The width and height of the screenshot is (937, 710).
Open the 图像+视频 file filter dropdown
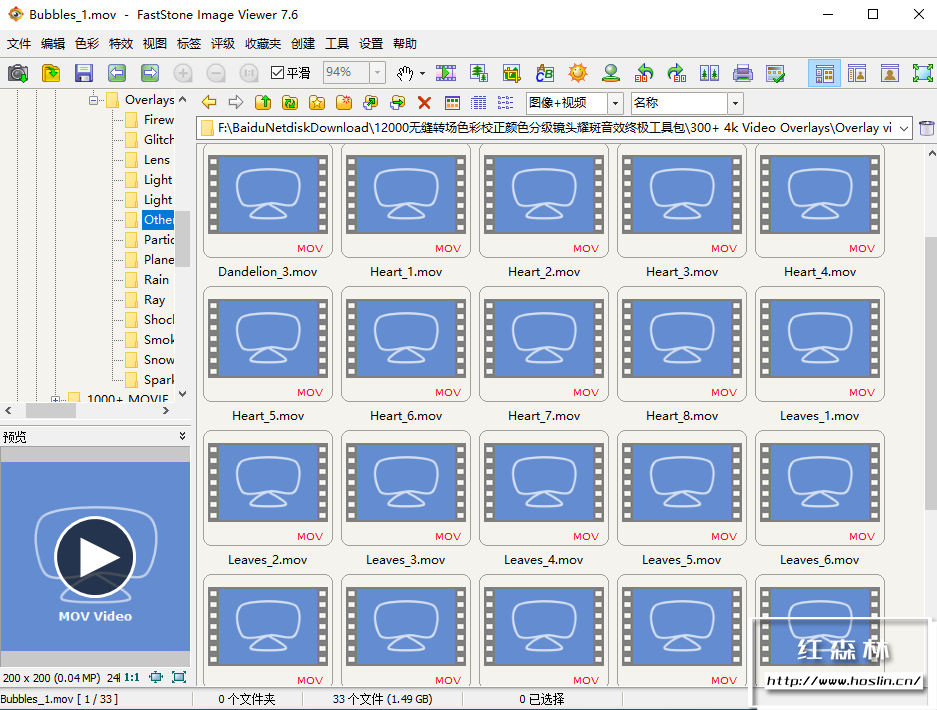pos(614,103)
